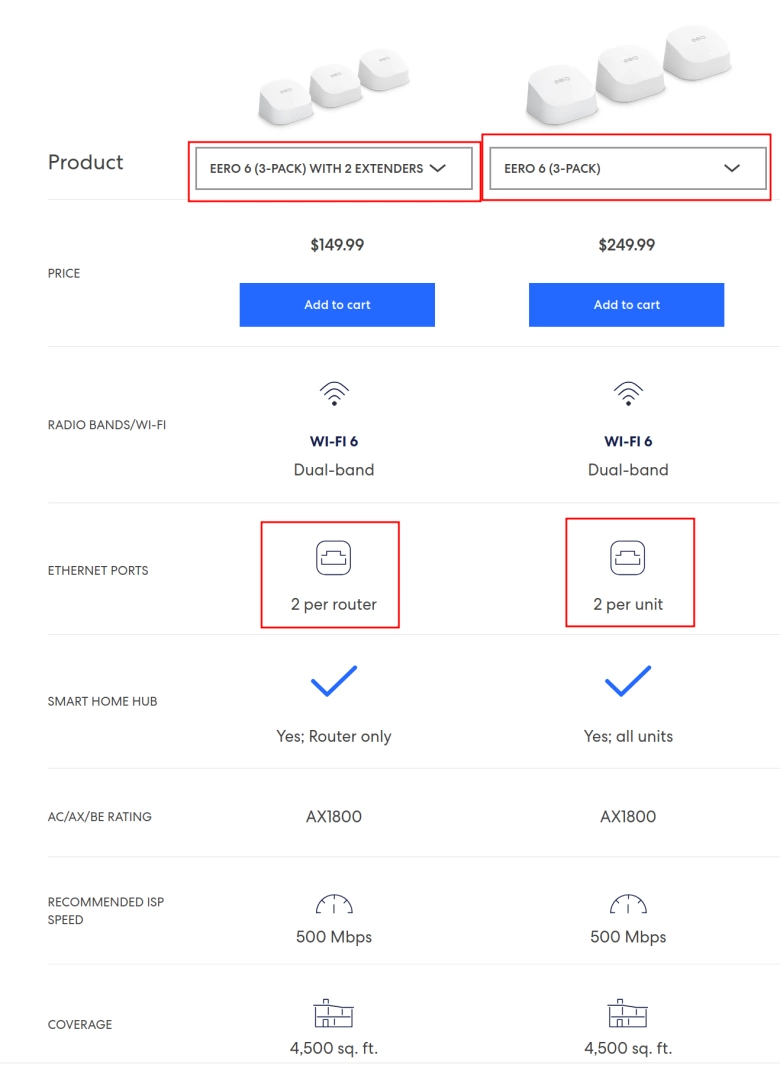Image resolution: width=780 pixels, height=1068 pixels.
Task: Add the $249.99 eero pack to cart
Action: coord(626,304)
